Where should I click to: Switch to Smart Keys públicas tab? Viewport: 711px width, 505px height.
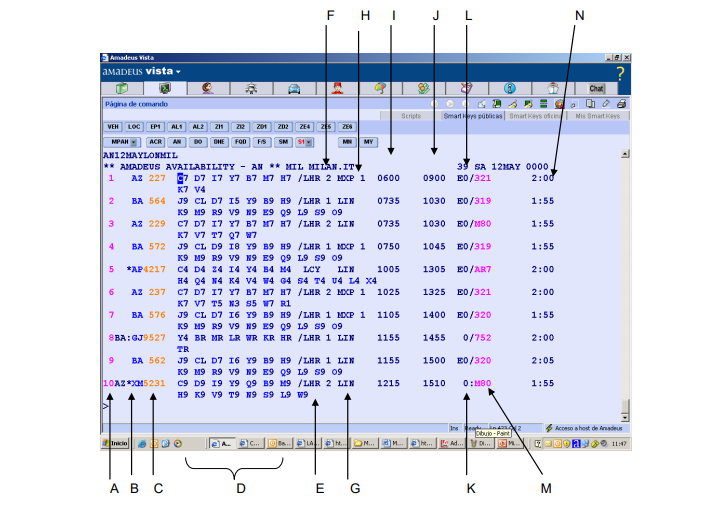click(473, 116)
